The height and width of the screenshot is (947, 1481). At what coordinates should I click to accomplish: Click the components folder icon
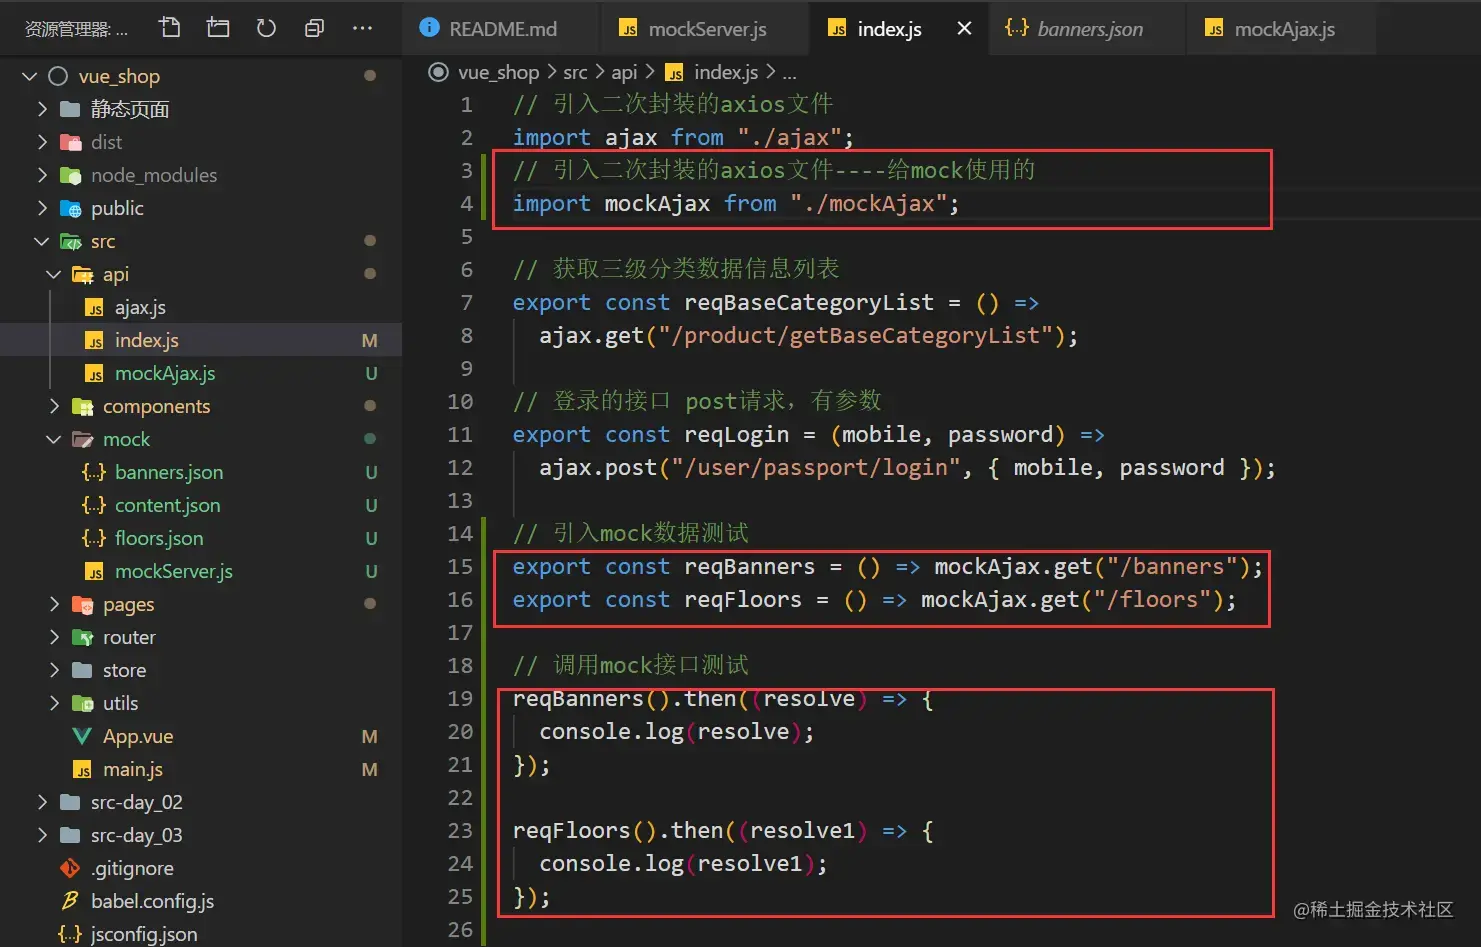click(x=82, y=406)
